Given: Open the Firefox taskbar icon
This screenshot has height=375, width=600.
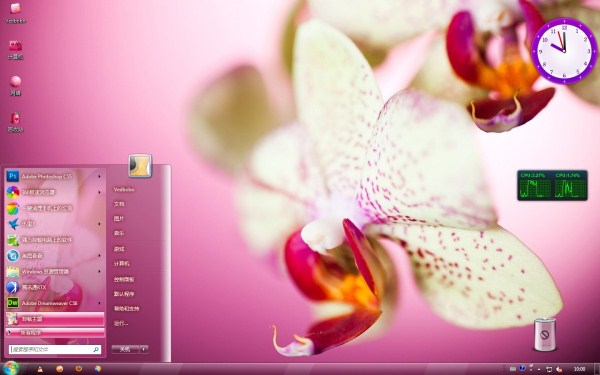Looking at the screenshot, I should (x=79, y=369).
